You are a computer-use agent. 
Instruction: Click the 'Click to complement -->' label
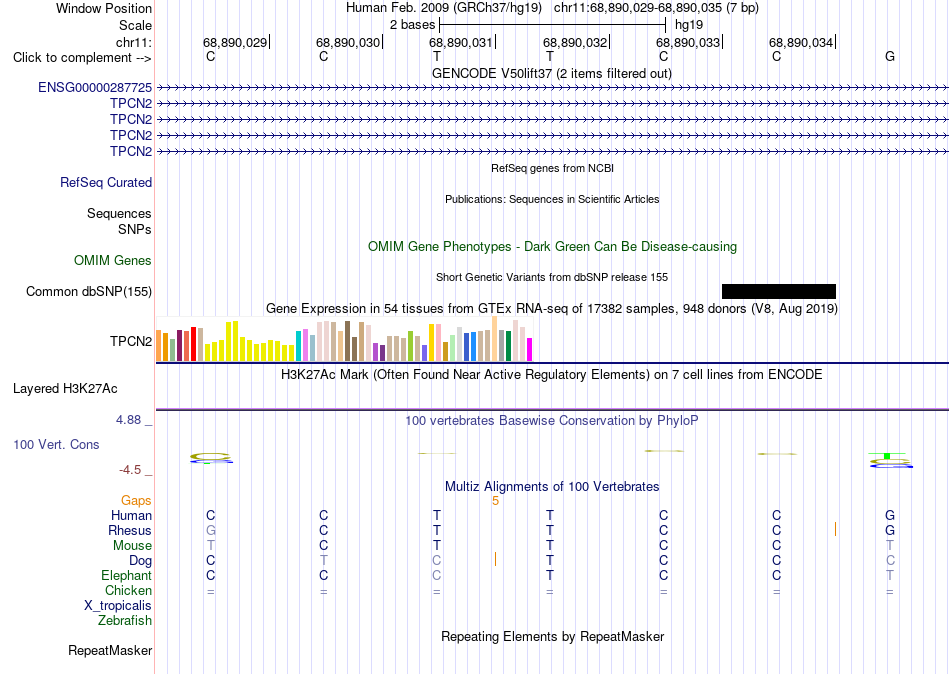[x=82, y=58]
